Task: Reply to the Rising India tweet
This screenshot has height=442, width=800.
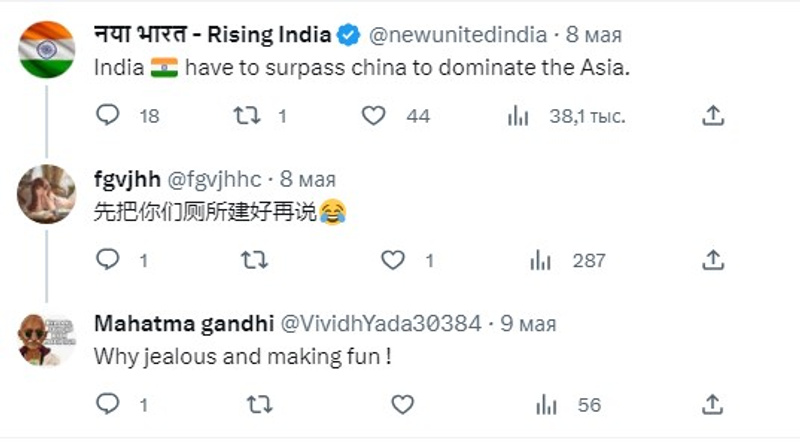Action: tap(108, 116)
